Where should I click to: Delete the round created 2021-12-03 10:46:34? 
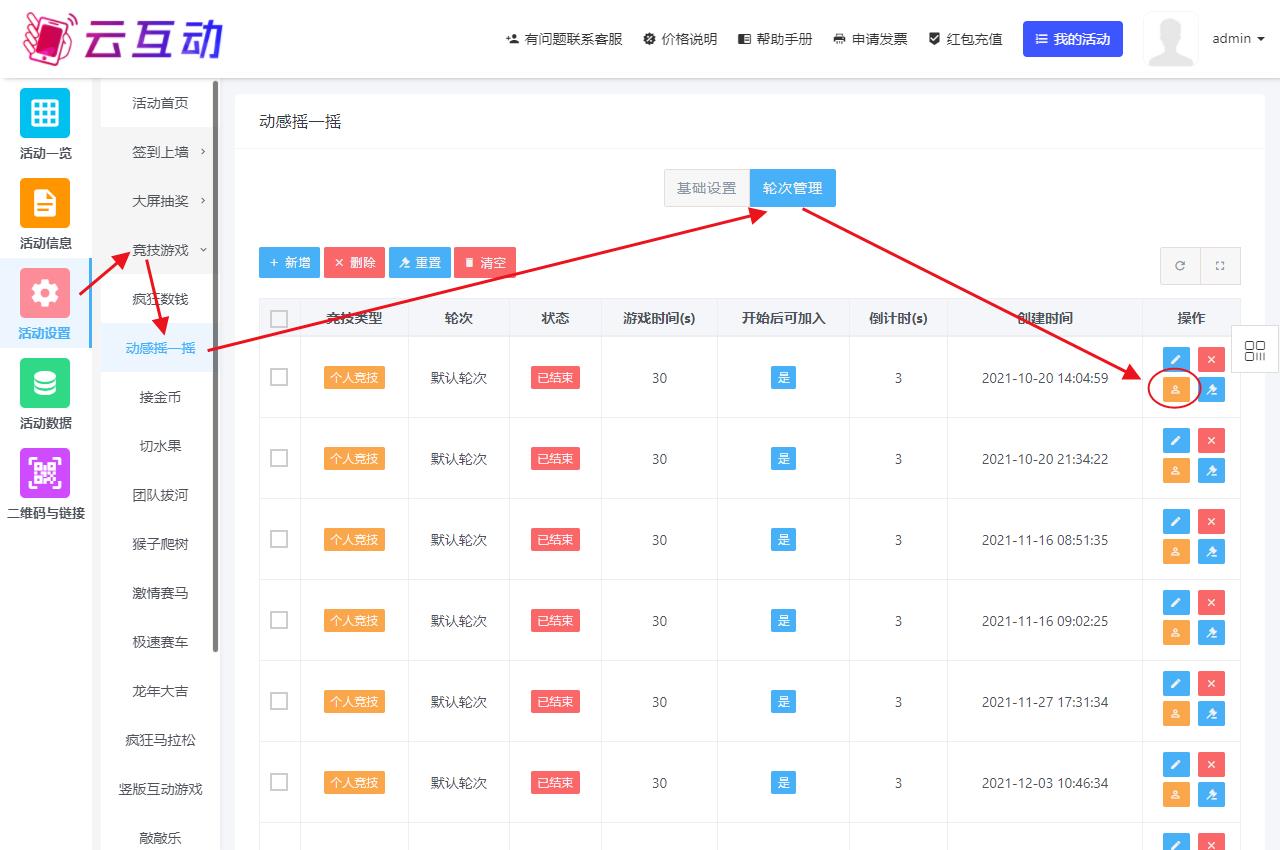click(x=1211, y=764)
